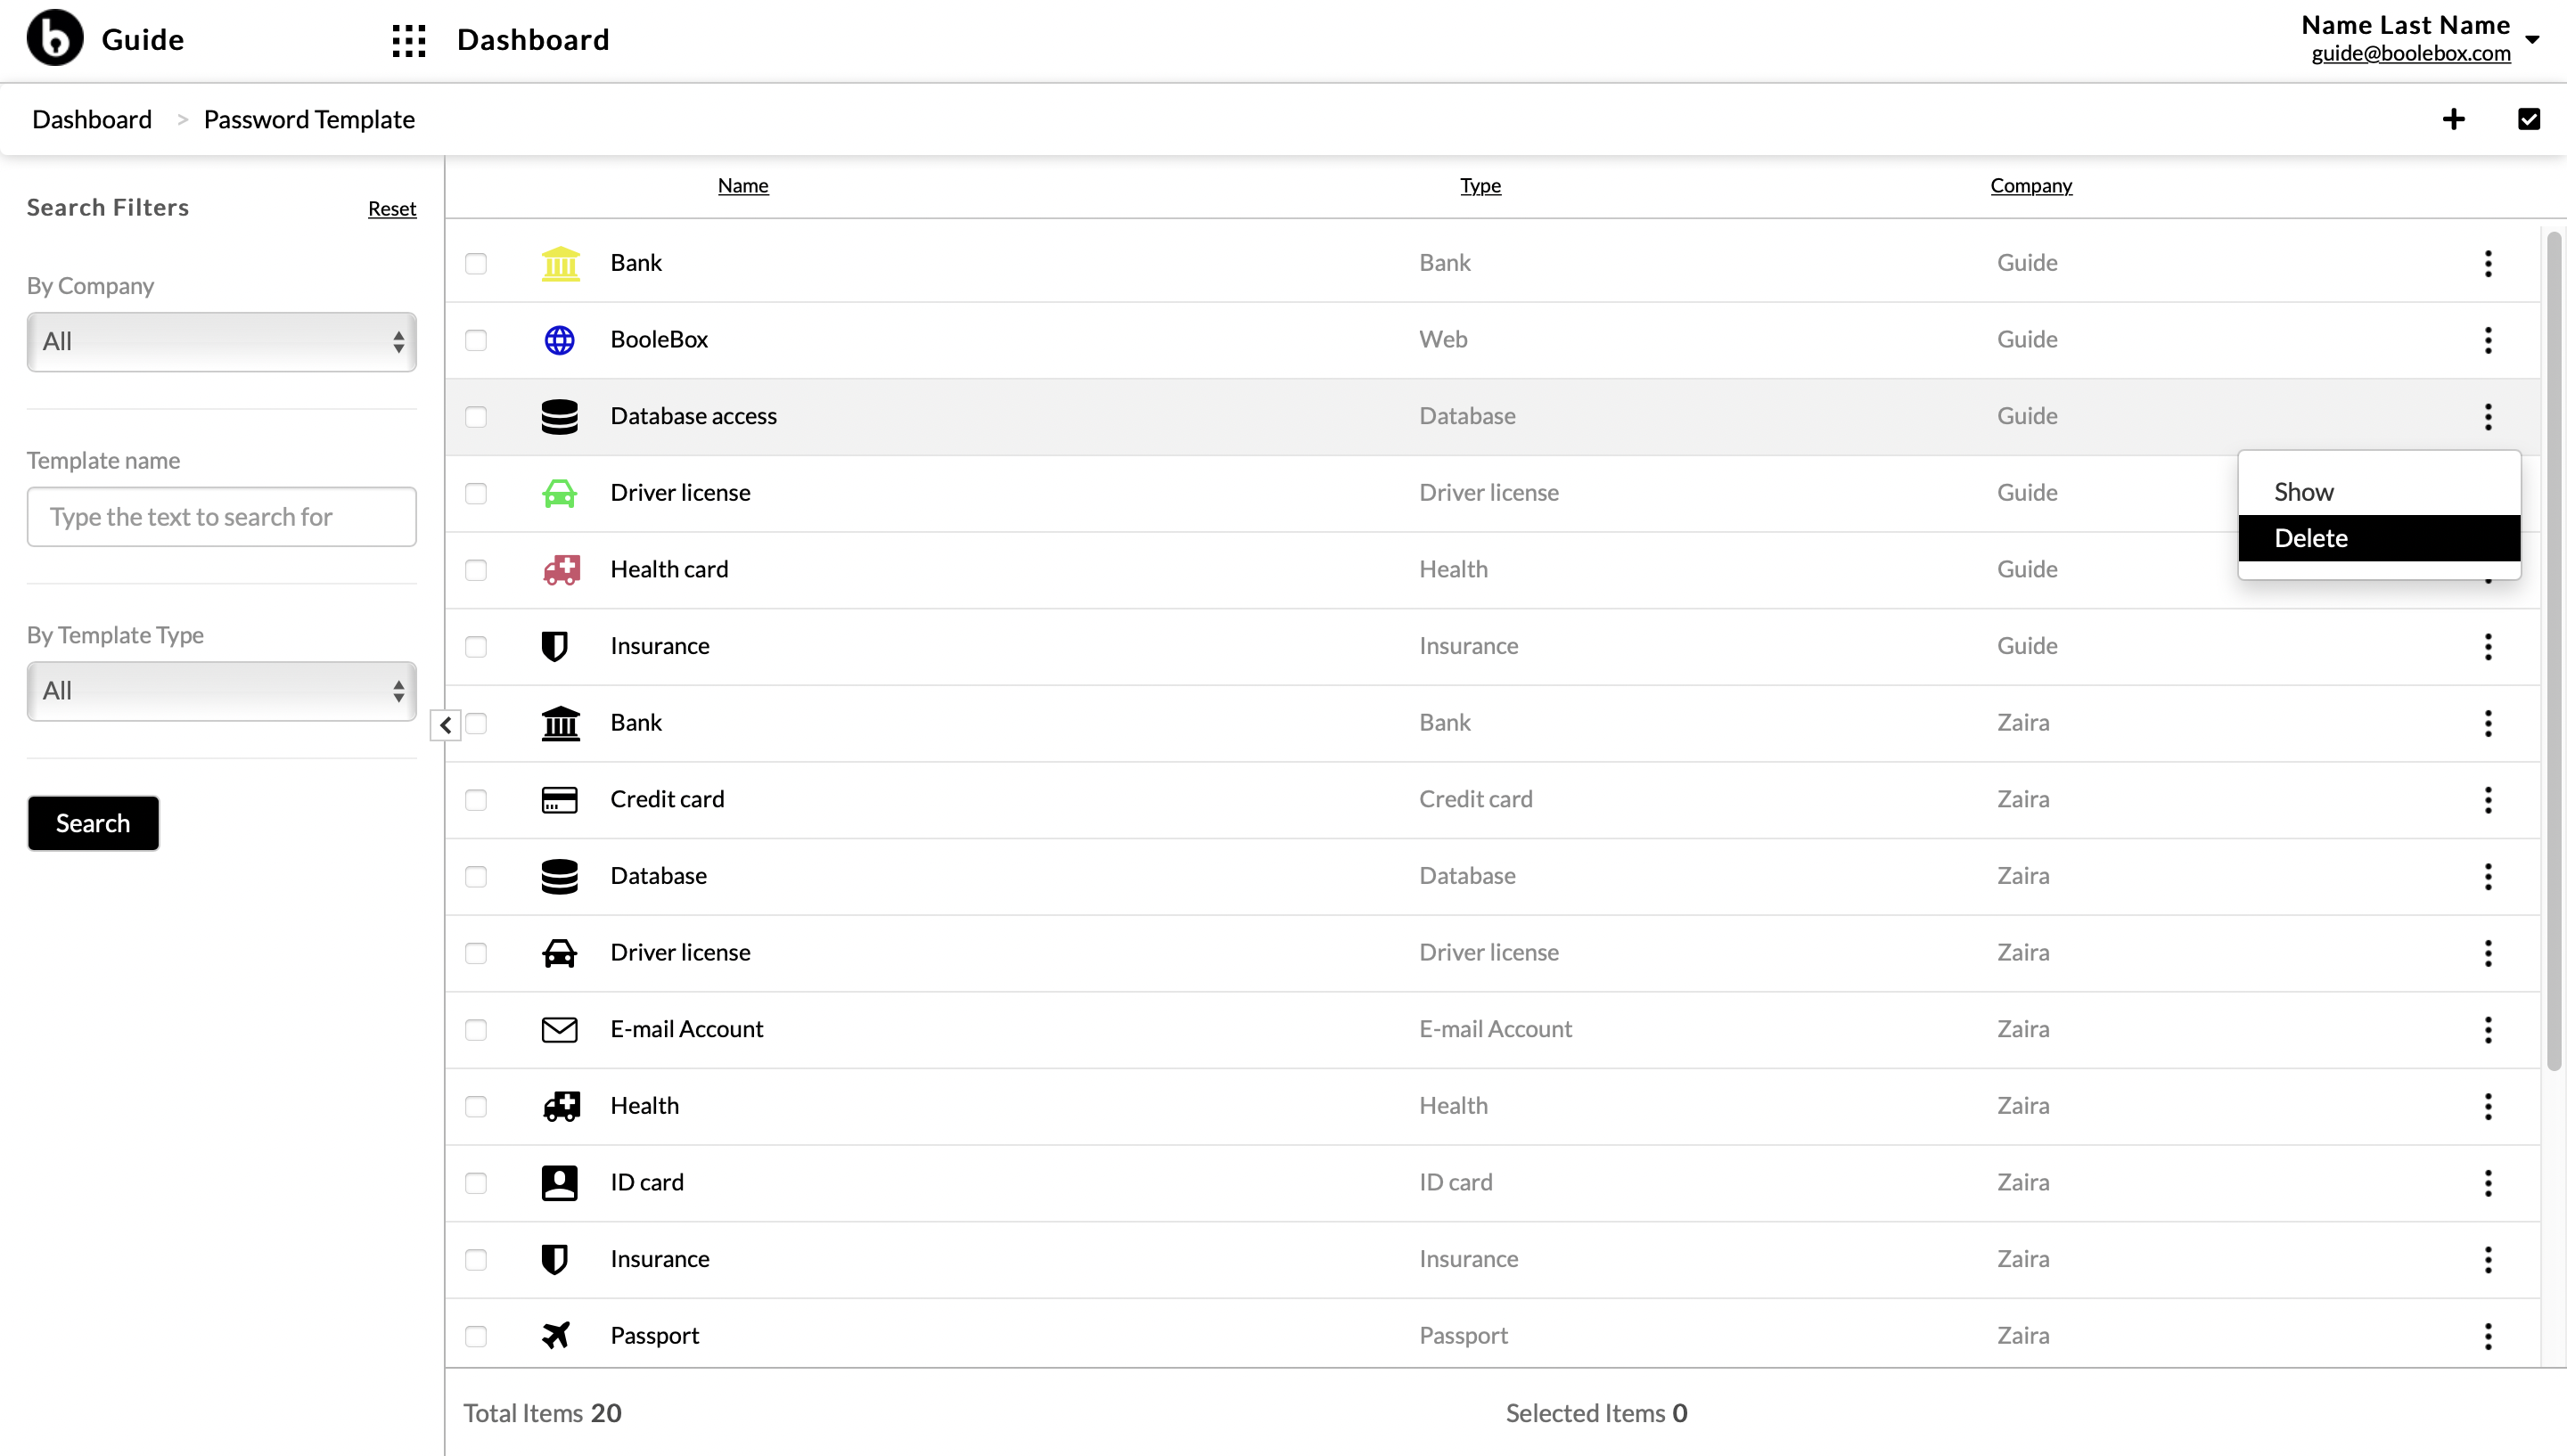Click the Template name search field
The image size is (2567, 1456).
coord(222,517)
